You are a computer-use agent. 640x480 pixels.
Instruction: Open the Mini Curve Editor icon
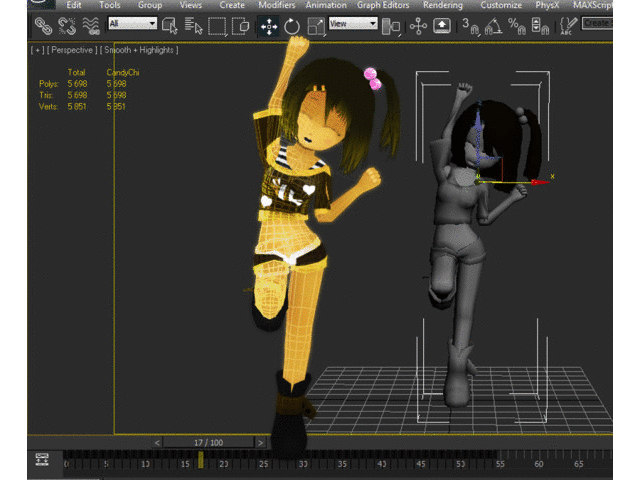coord(42,459)
